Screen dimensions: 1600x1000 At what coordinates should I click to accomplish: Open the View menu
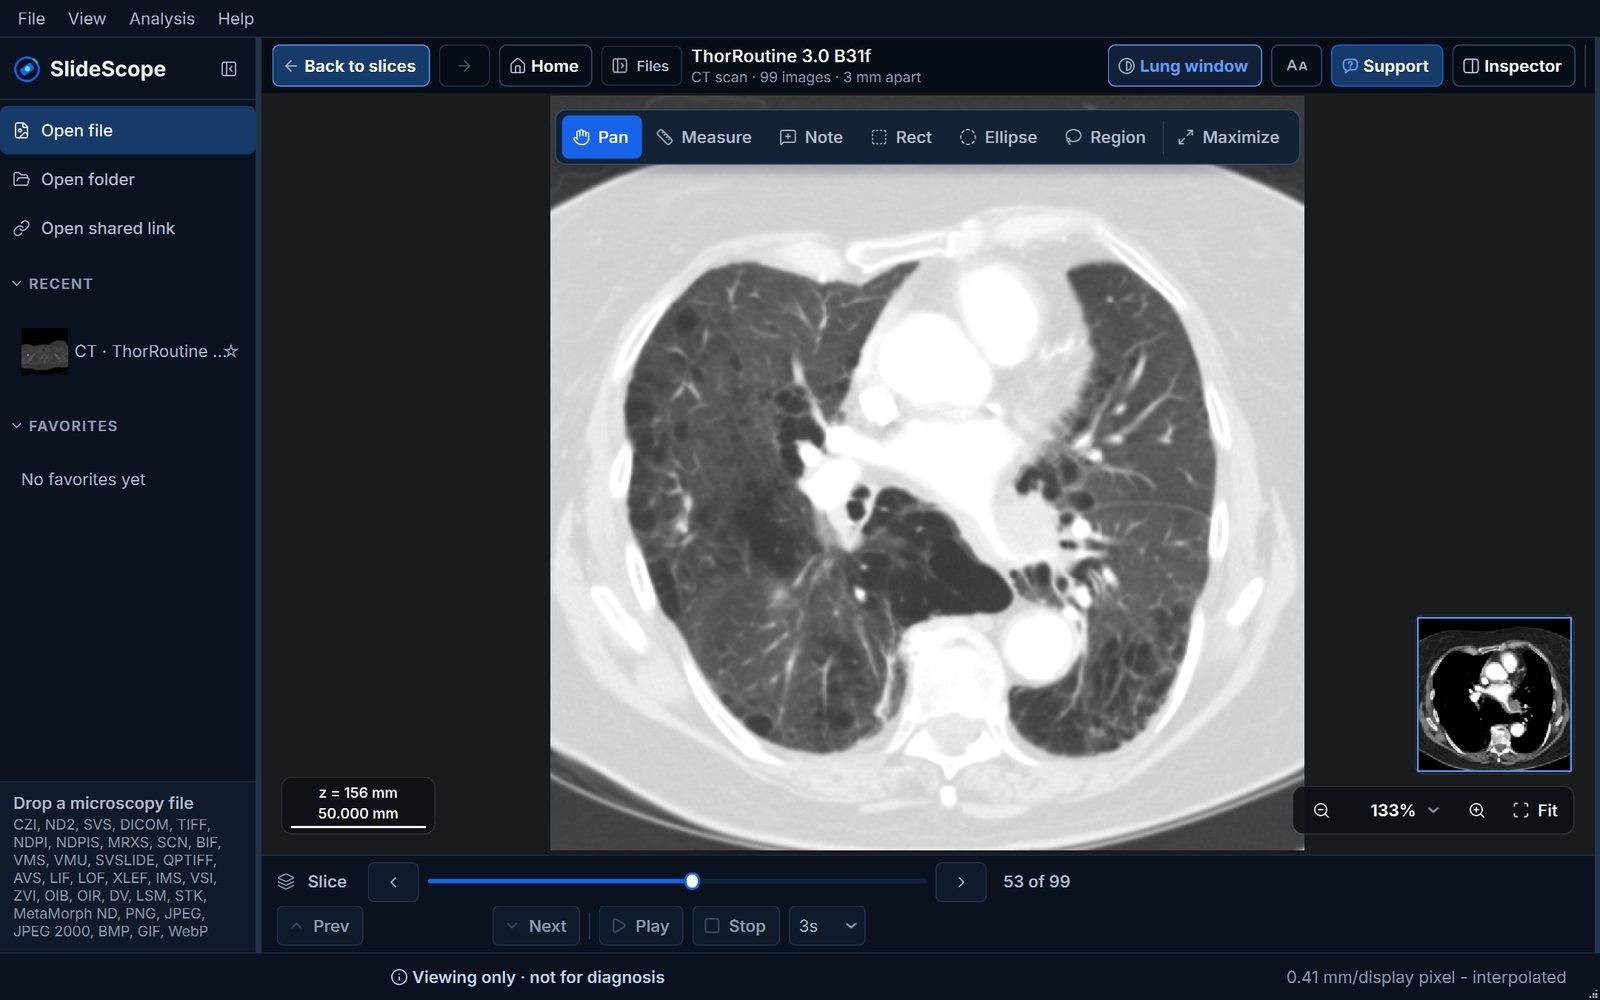point(87,18)
